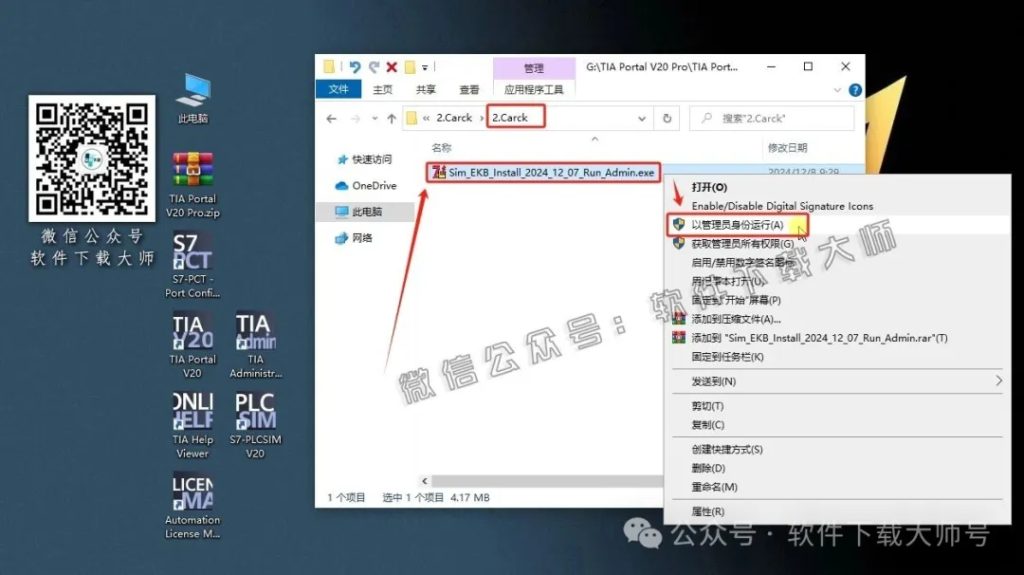1024x575 pixels.
Task: Open the 查看 ribbon tab
Action: coord(469,90)
